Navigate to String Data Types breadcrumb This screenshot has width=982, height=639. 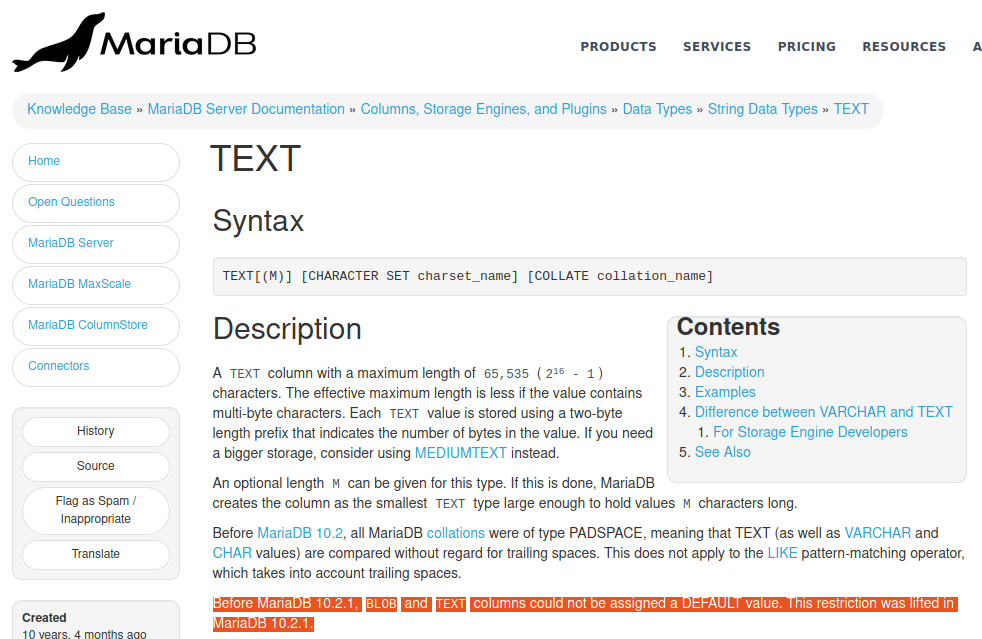pyautogui.click(x=762, y=108)
